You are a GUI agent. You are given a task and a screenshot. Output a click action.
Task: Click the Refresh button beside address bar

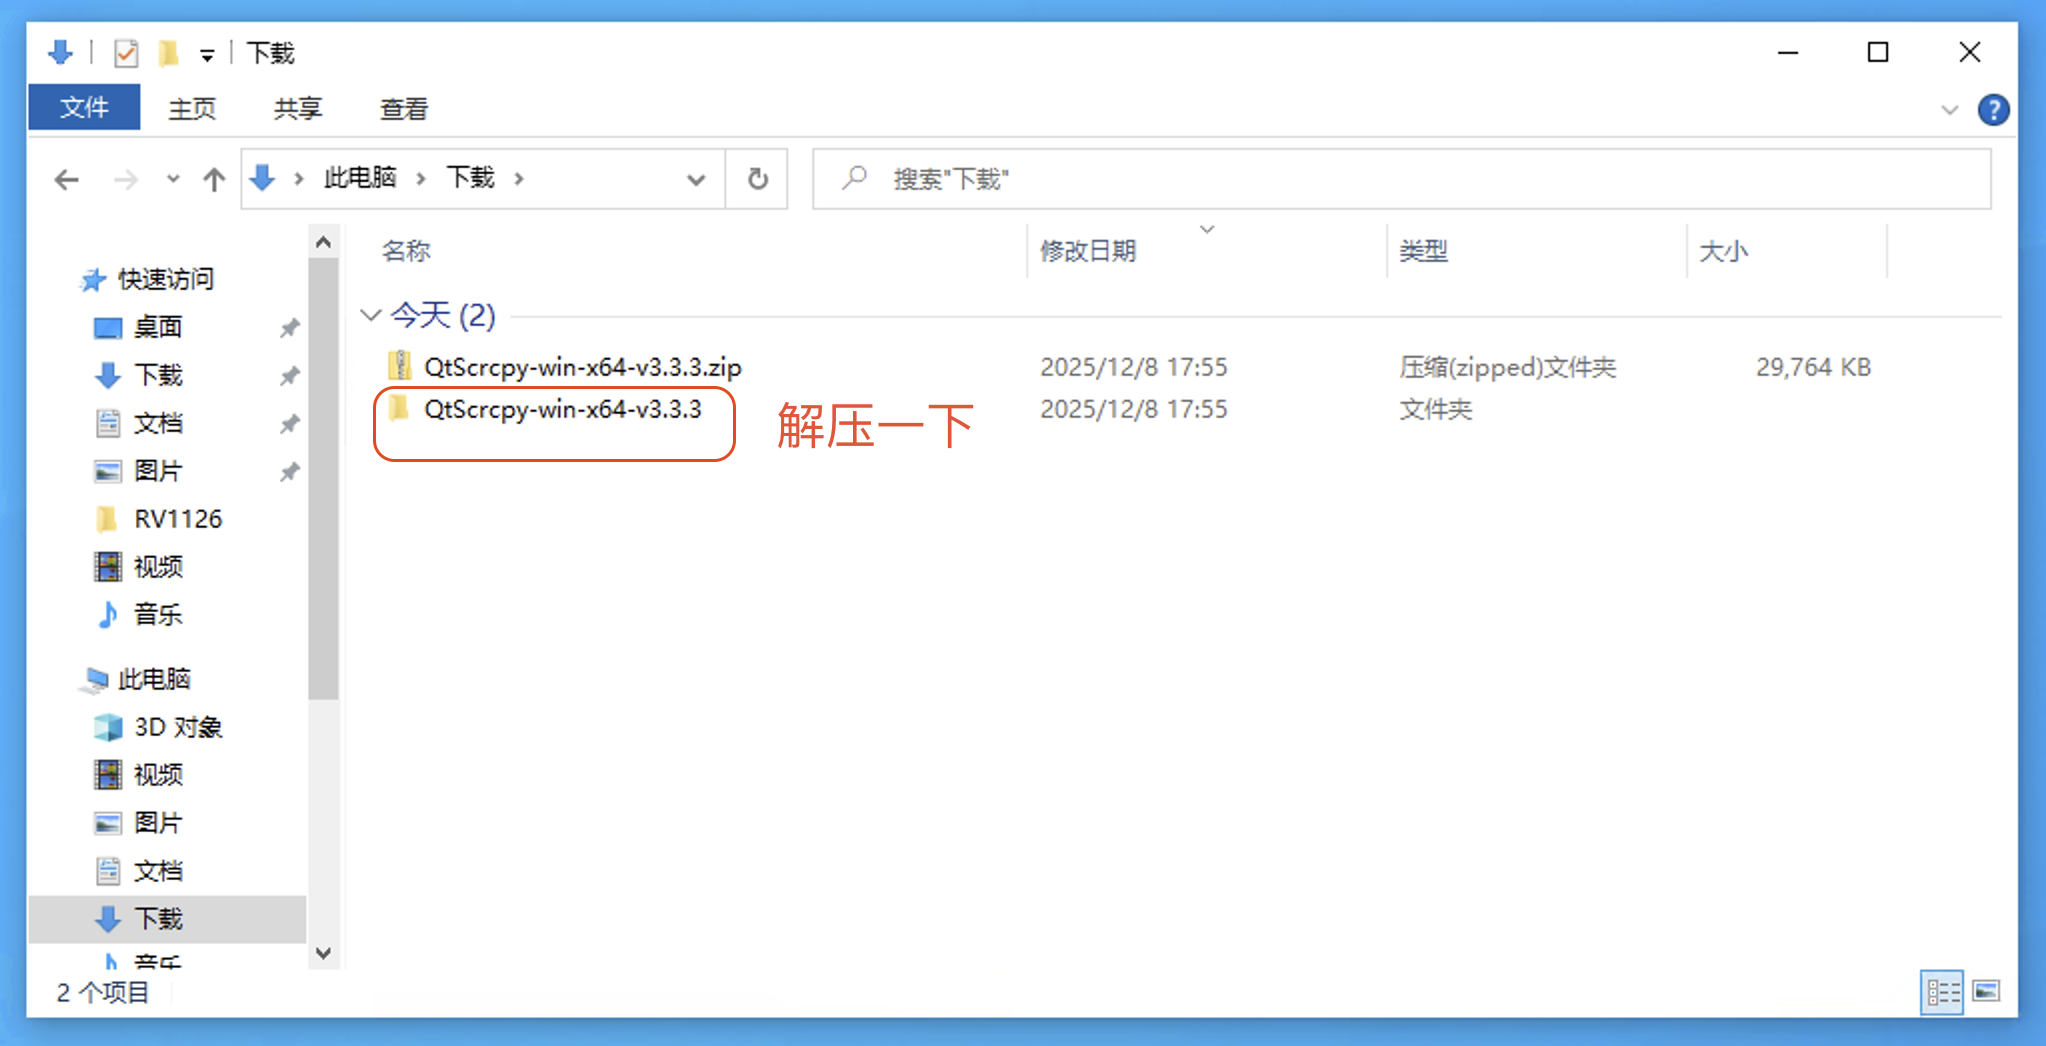[x=757, y=179]
